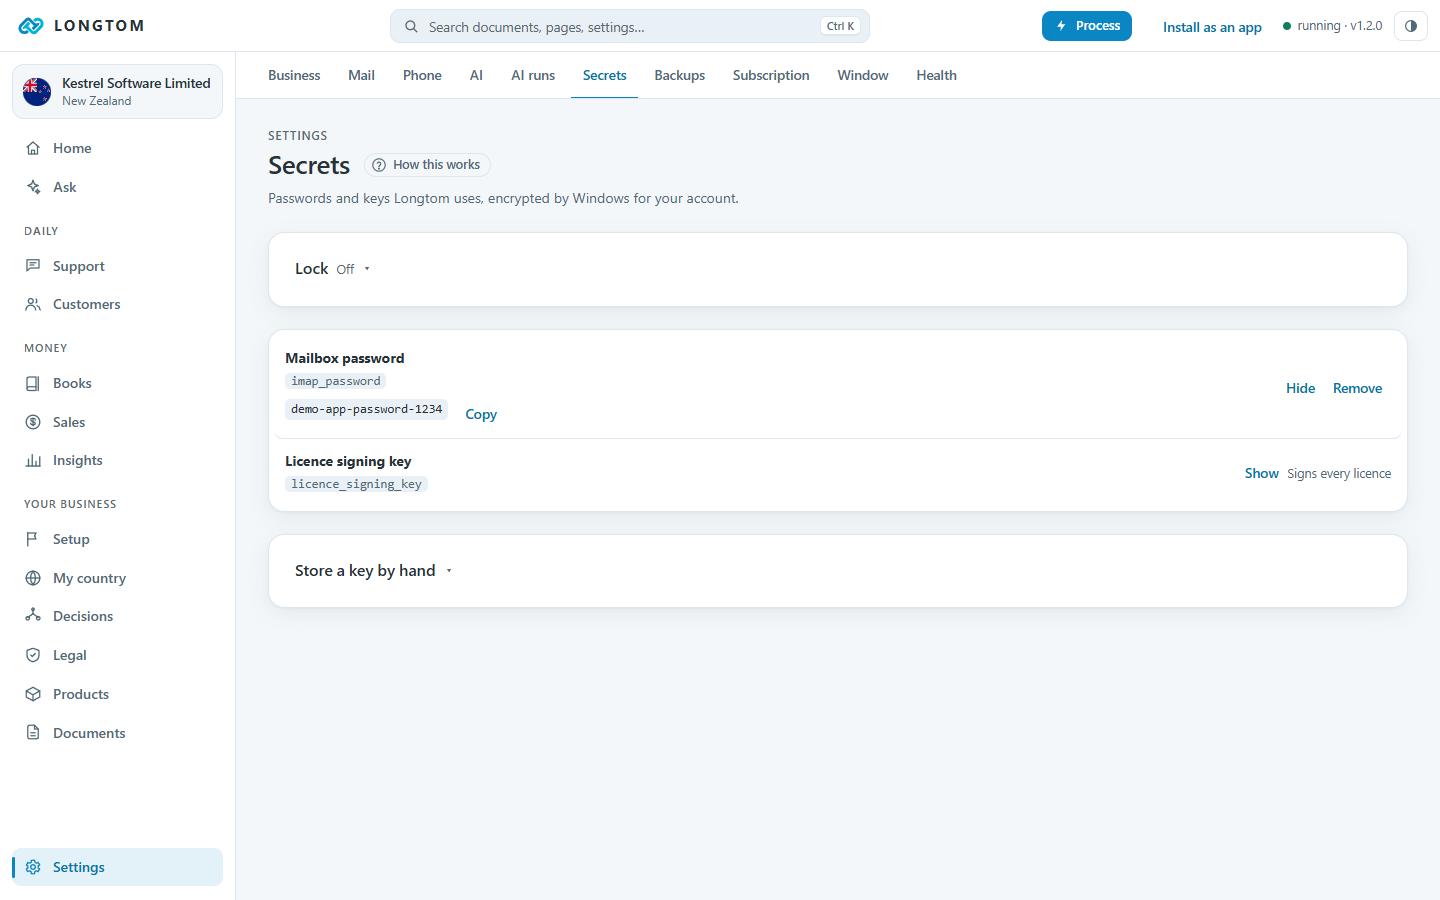The height and width of the screenshot is (900, 1440).
Task: Click the Longtom logo icon
Action: [31, 26]
